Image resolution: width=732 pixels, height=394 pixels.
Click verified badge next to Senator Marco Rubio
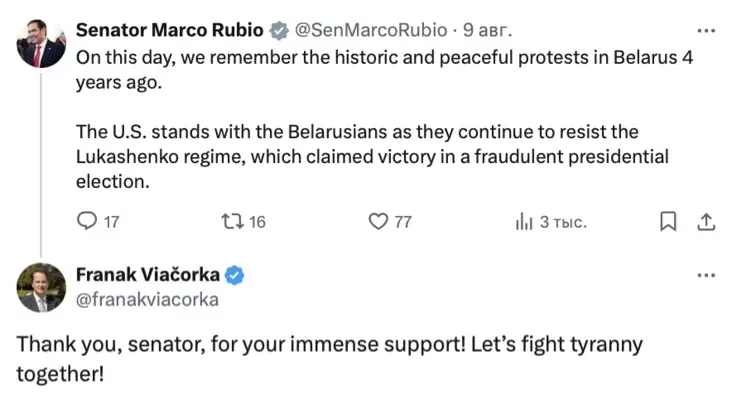pyautogui.click(x=279, y=30)
